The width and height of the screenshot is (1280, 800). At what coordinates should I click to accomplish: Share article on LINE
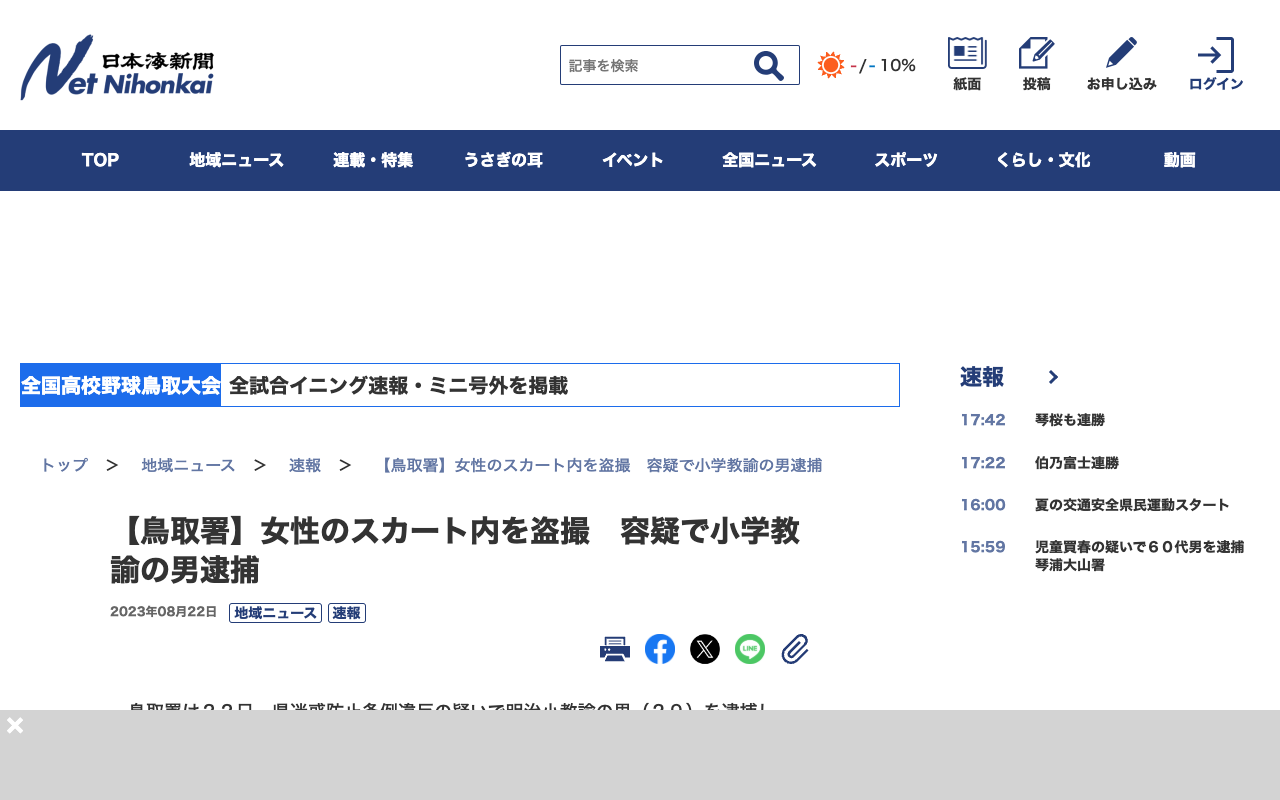tap(750, 649)
